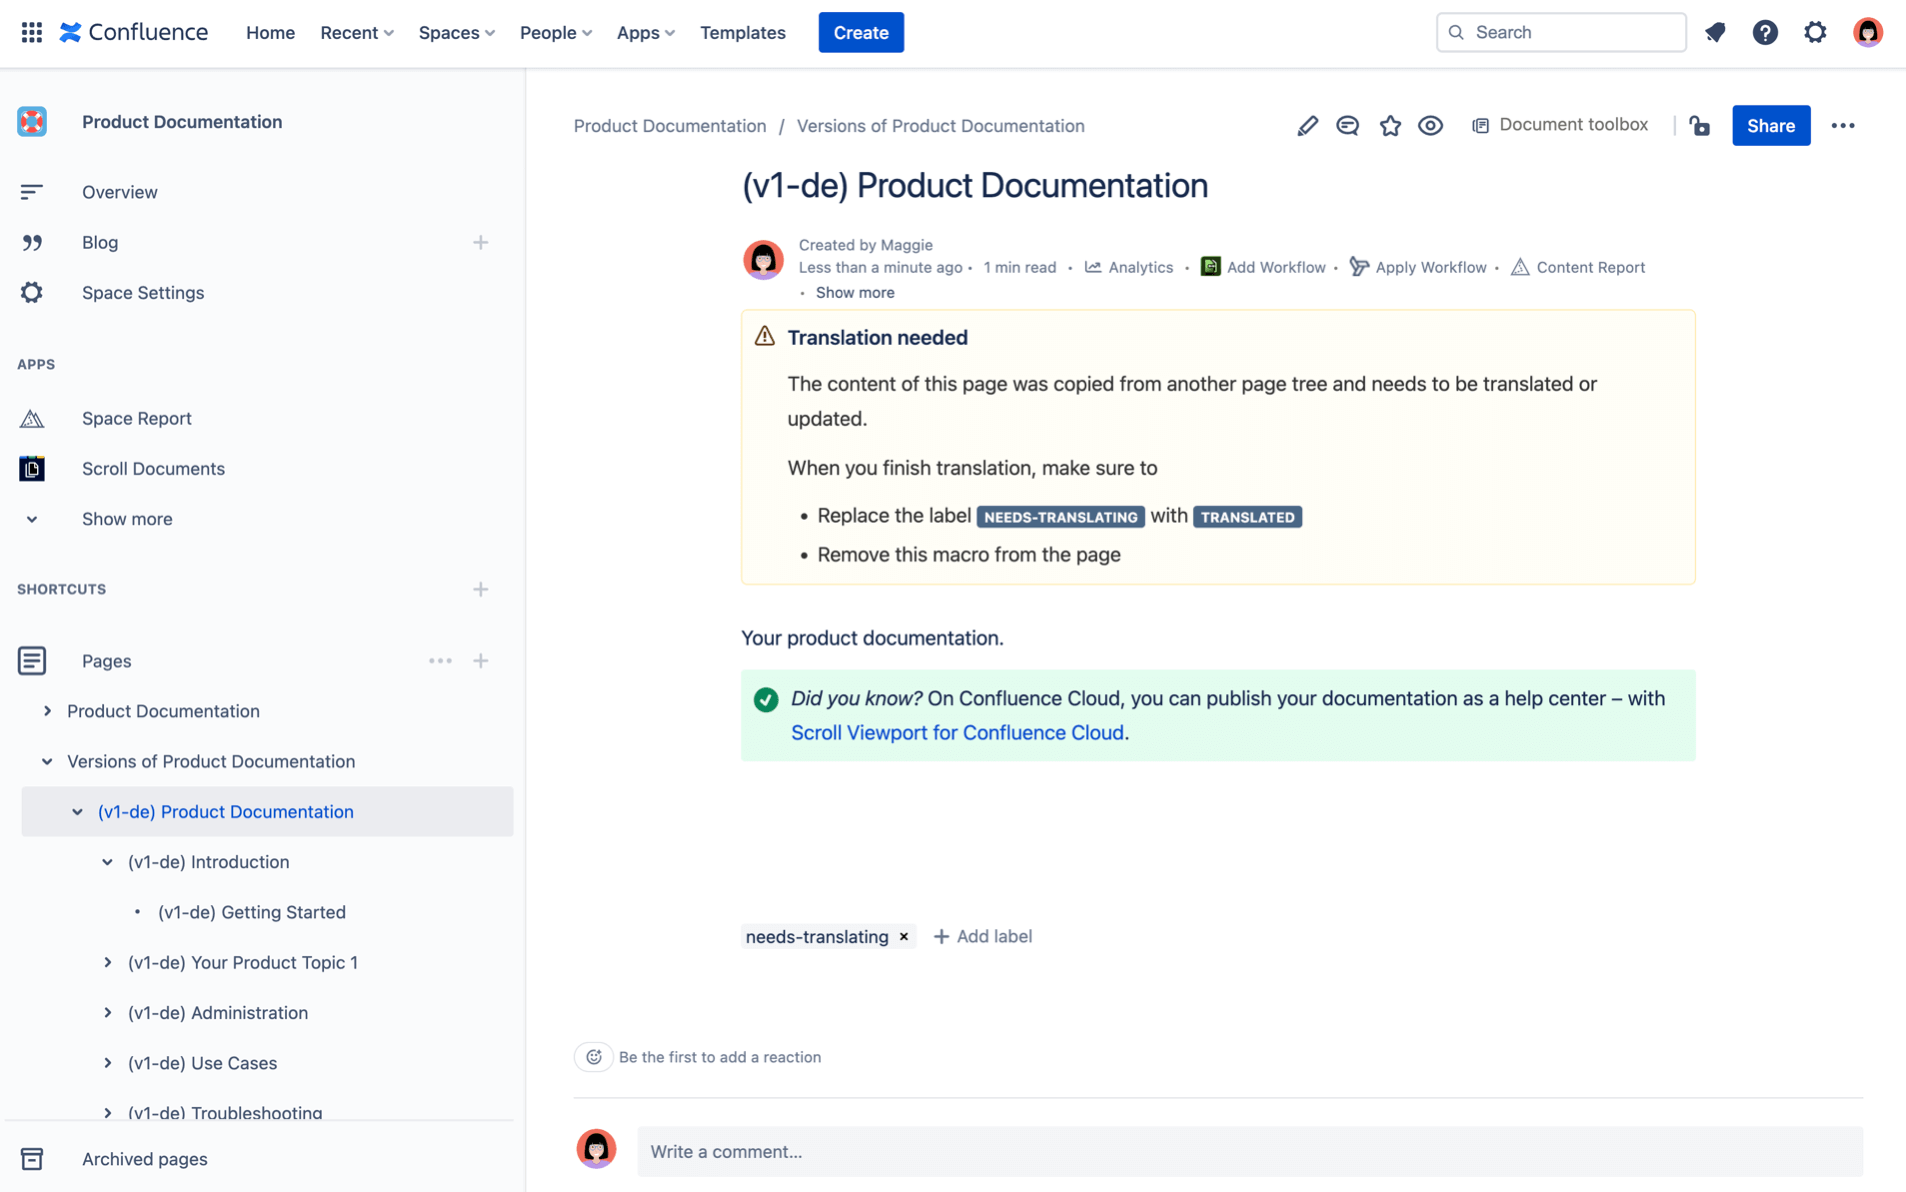Click the edit pencil icon

[1307, 126]
